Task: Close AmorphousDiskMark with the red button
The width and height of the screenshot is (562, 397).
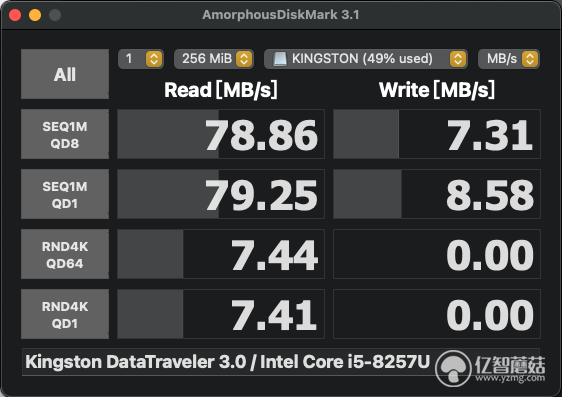Action: tap(15, 15)
